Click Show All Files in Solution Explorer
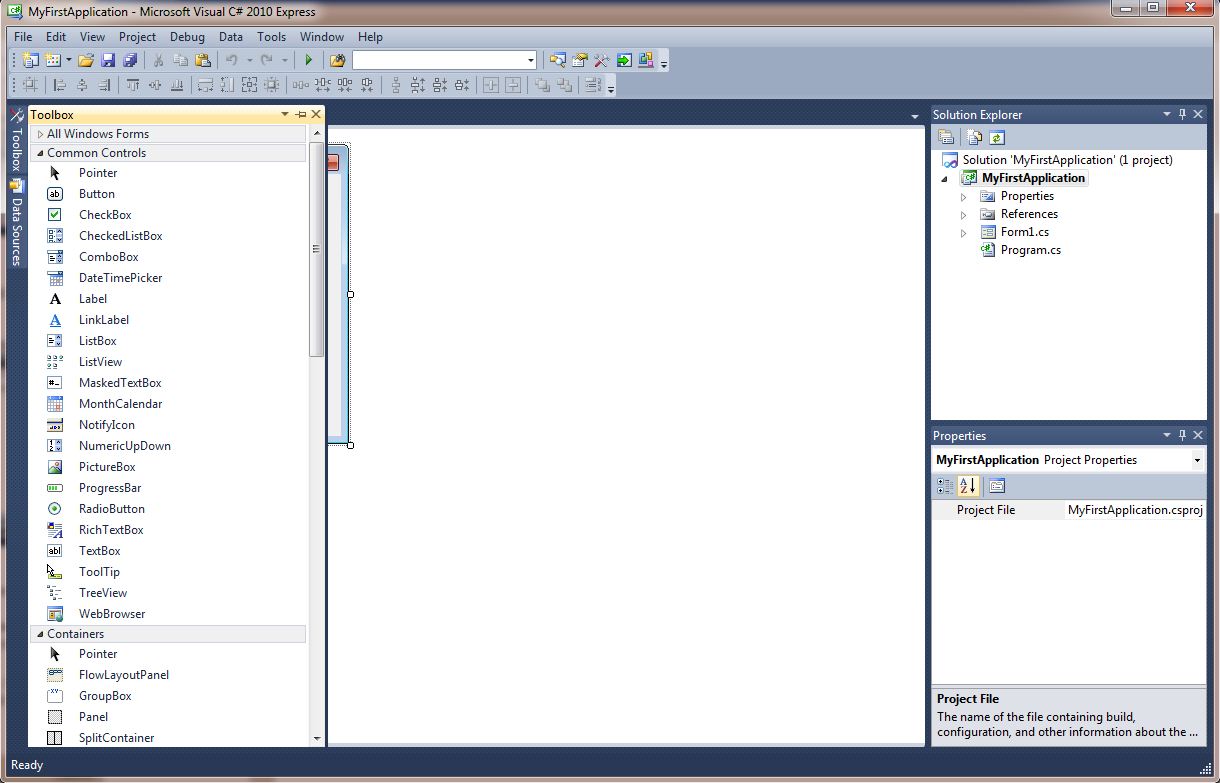The image size is (1220, 783). pyautogui.click(x=974, y=138)
